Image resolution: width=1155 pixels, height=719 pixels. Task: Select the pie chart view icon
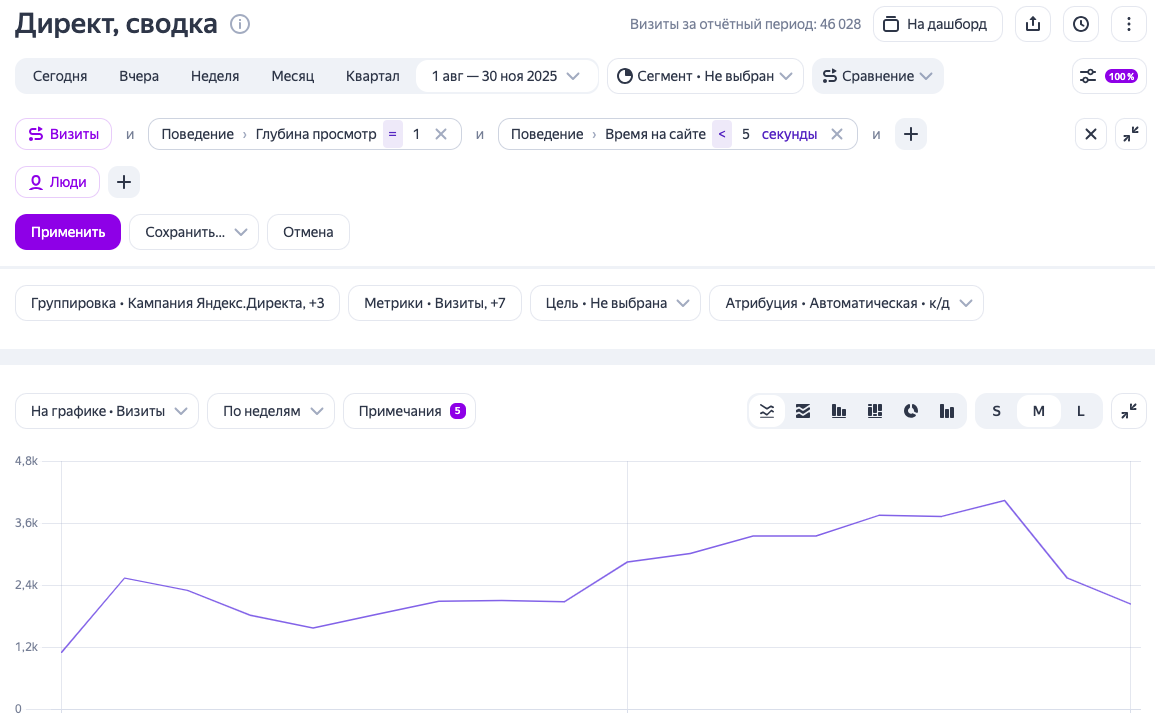coord(911,411)
